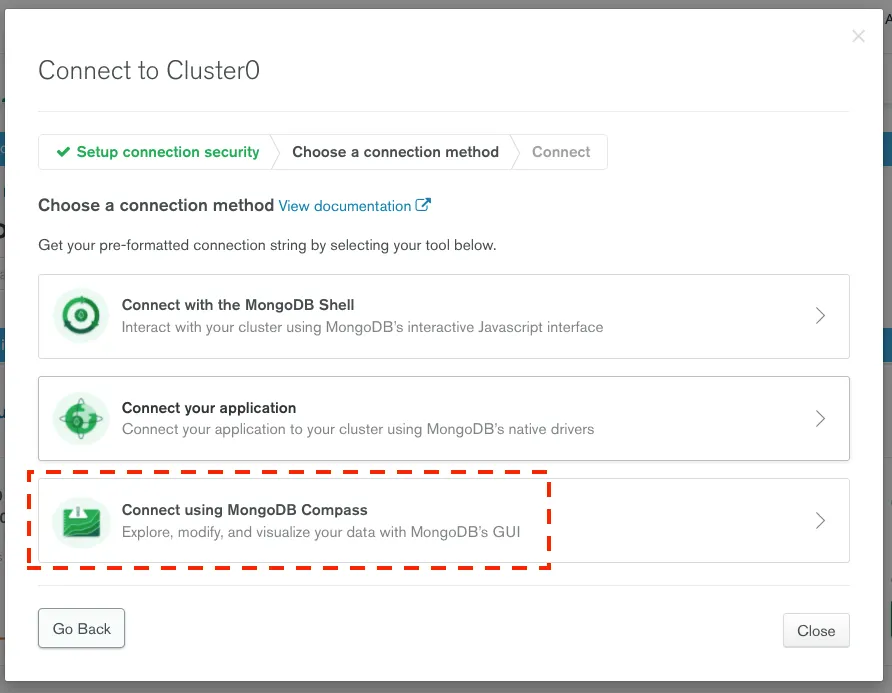Expand the Connect your application chevron
This screenshot has height=693, width=892.
(820, 419)
